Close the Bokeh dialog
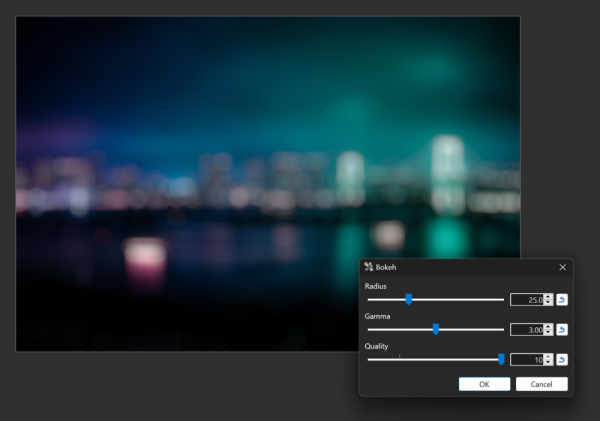 click(x=562, y=267)
